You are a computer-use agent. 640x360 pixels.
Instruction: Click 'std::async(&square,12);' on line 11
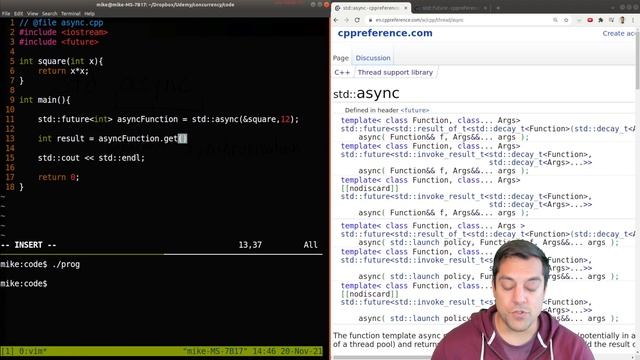tap(245, 119)
